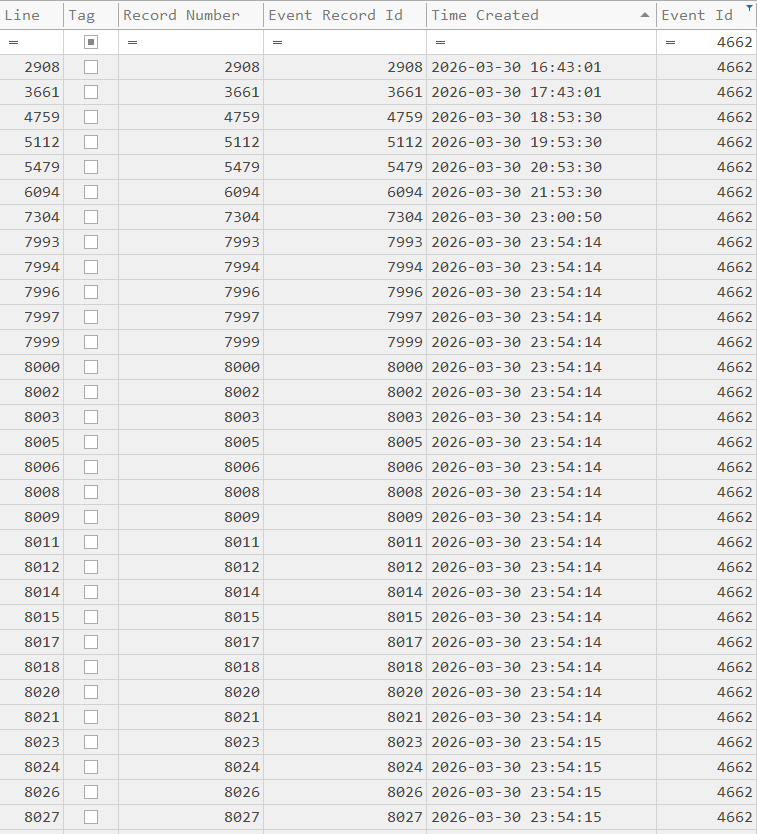
Task: Click Event Record Id cell 7997
Action: point(345,317)
